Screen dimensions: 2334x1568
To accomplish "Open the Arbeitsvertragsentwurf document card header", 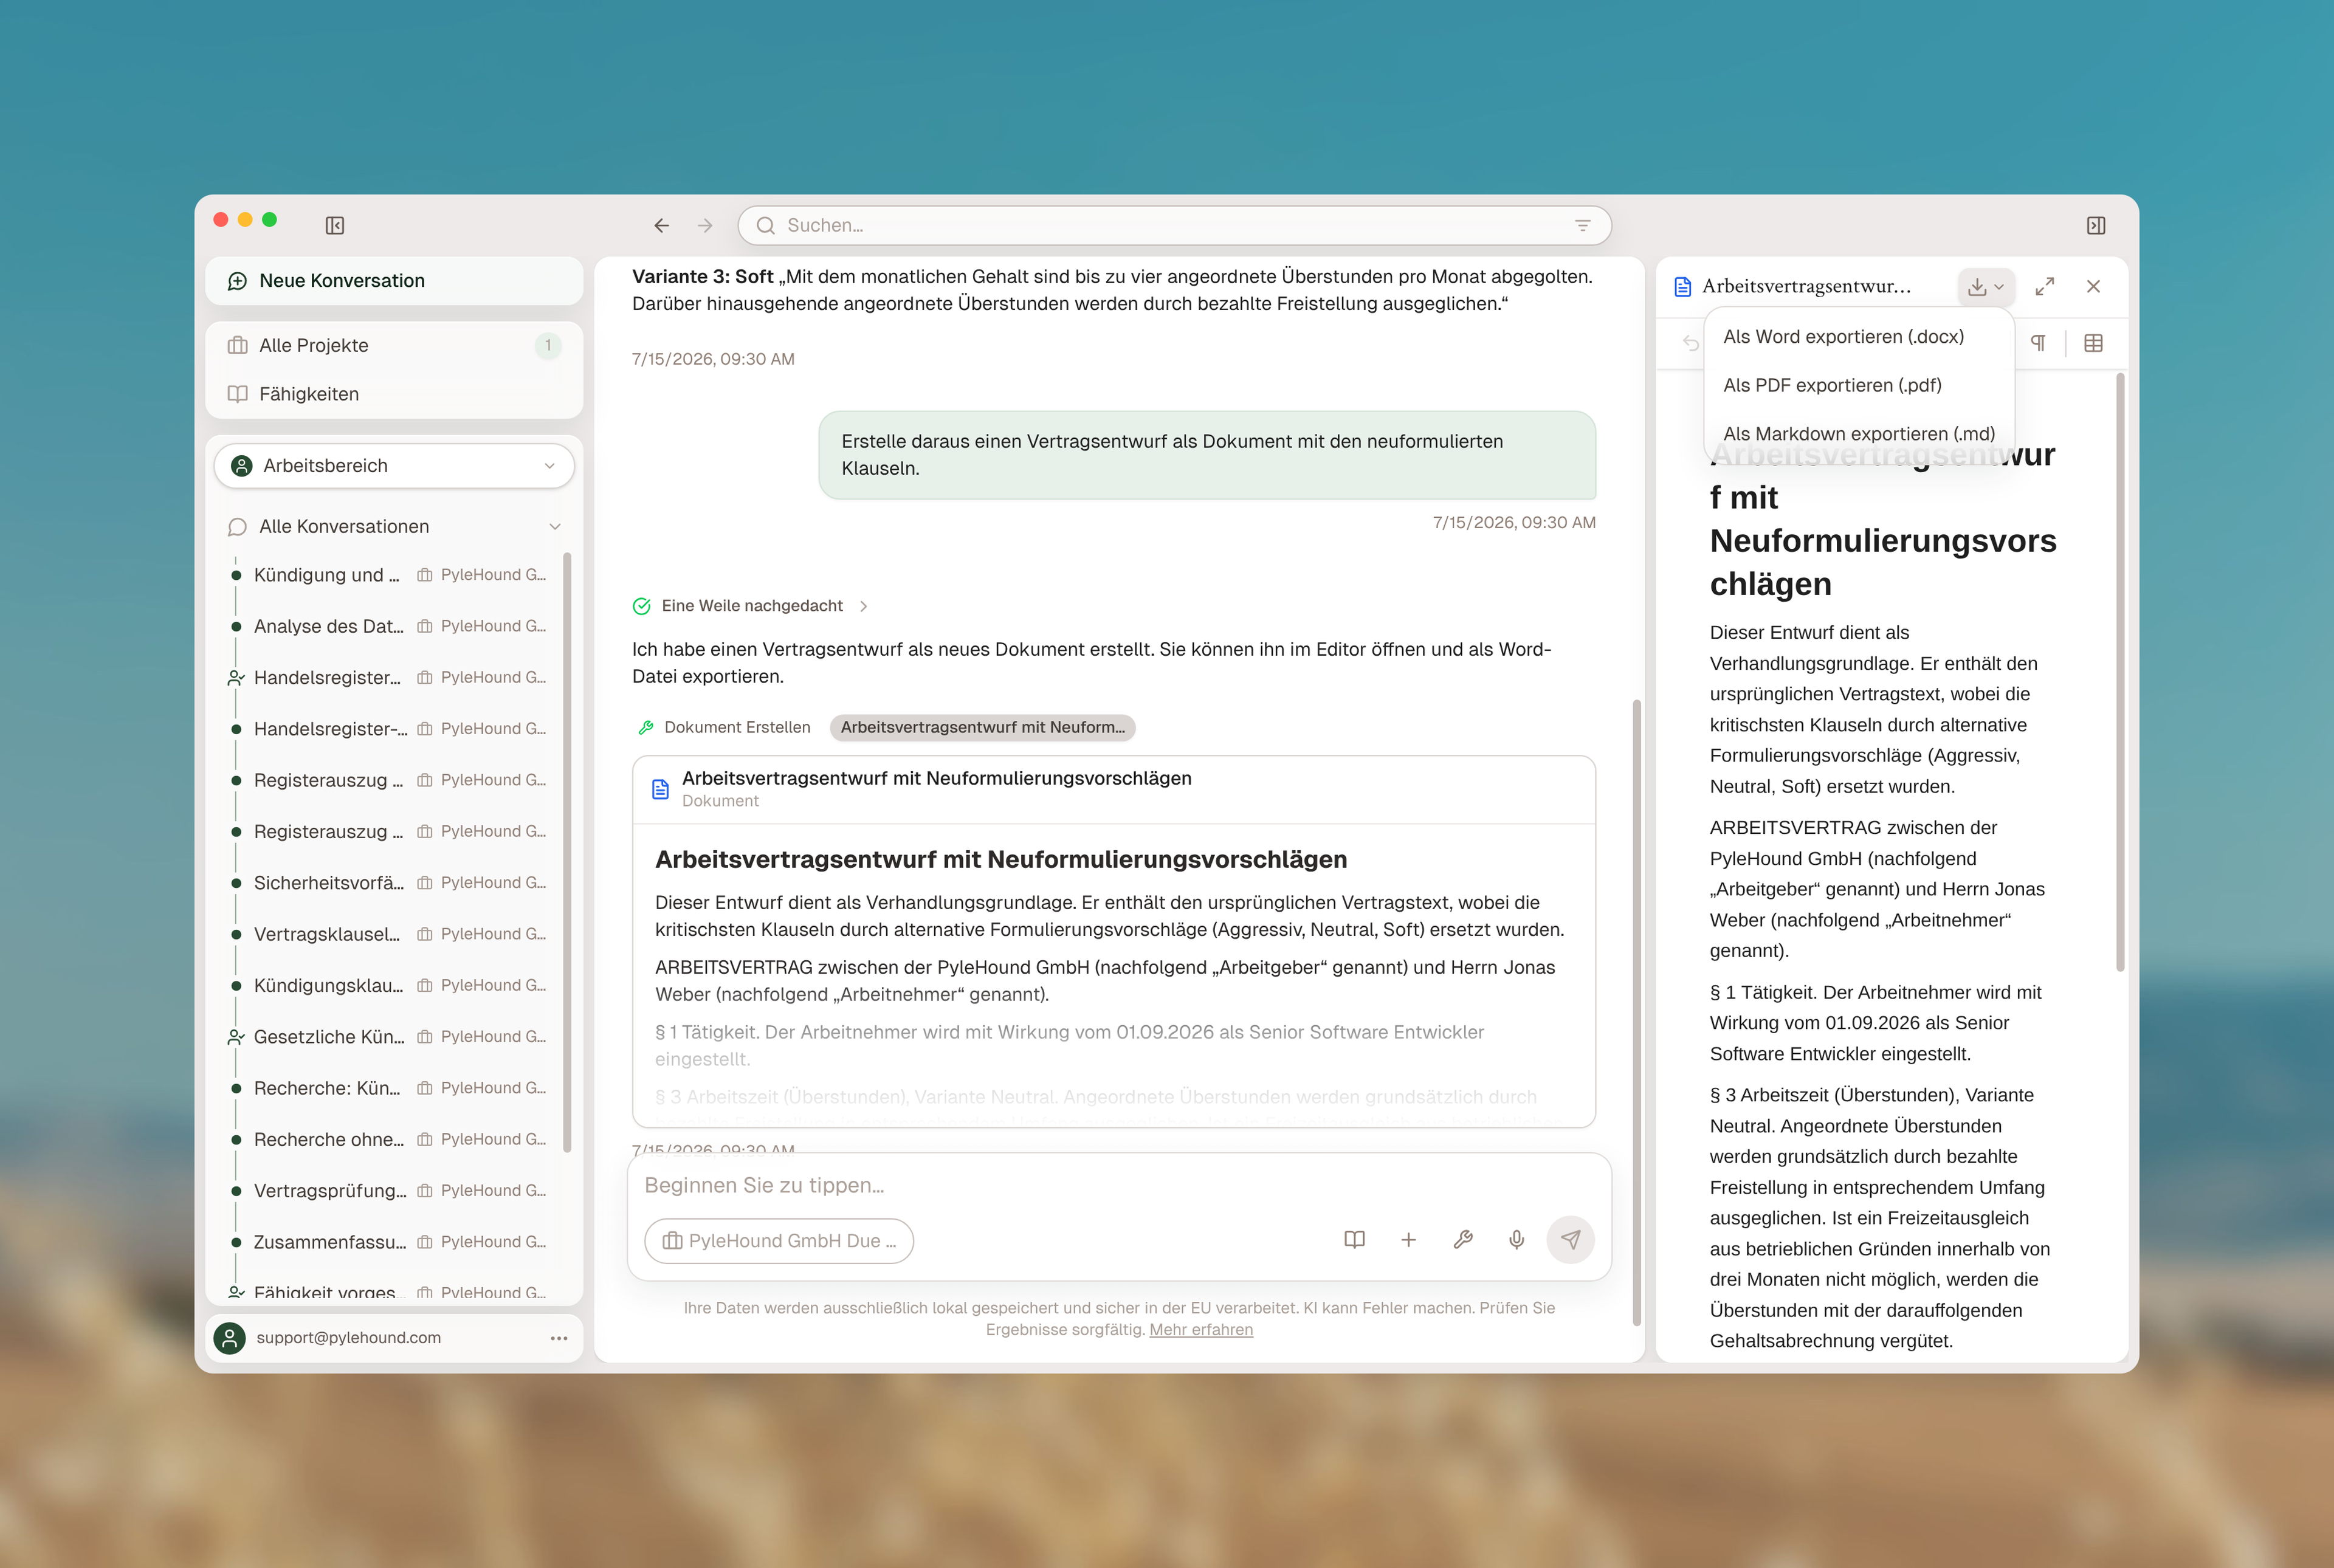I will point(1113,789).
